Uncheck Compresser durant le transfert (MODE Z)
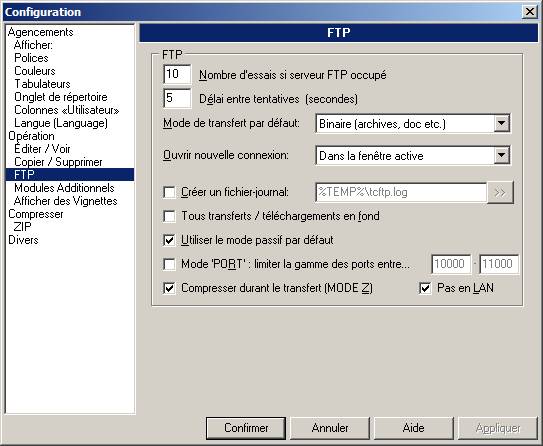Viewport: 543px width, 446px height. (x=169, y=288)
